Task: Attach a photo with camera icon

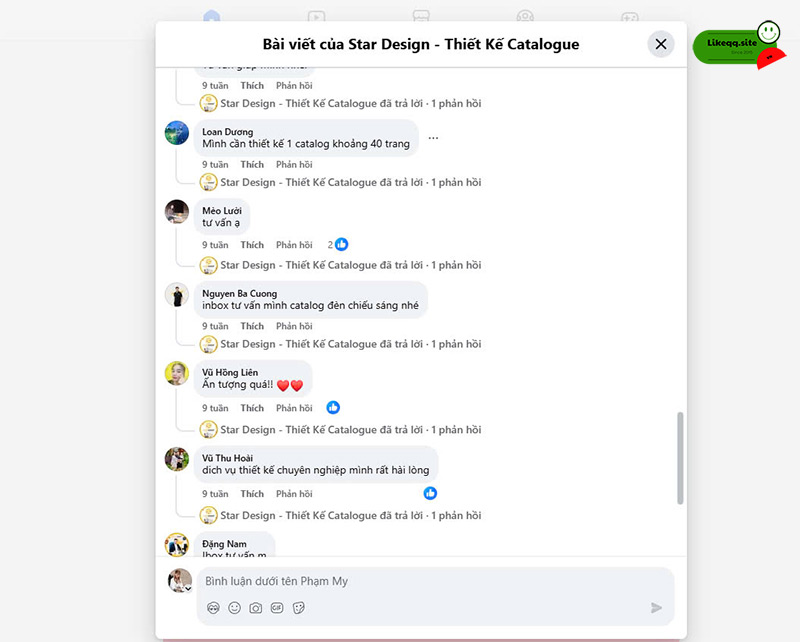Action: coord(256,608)
